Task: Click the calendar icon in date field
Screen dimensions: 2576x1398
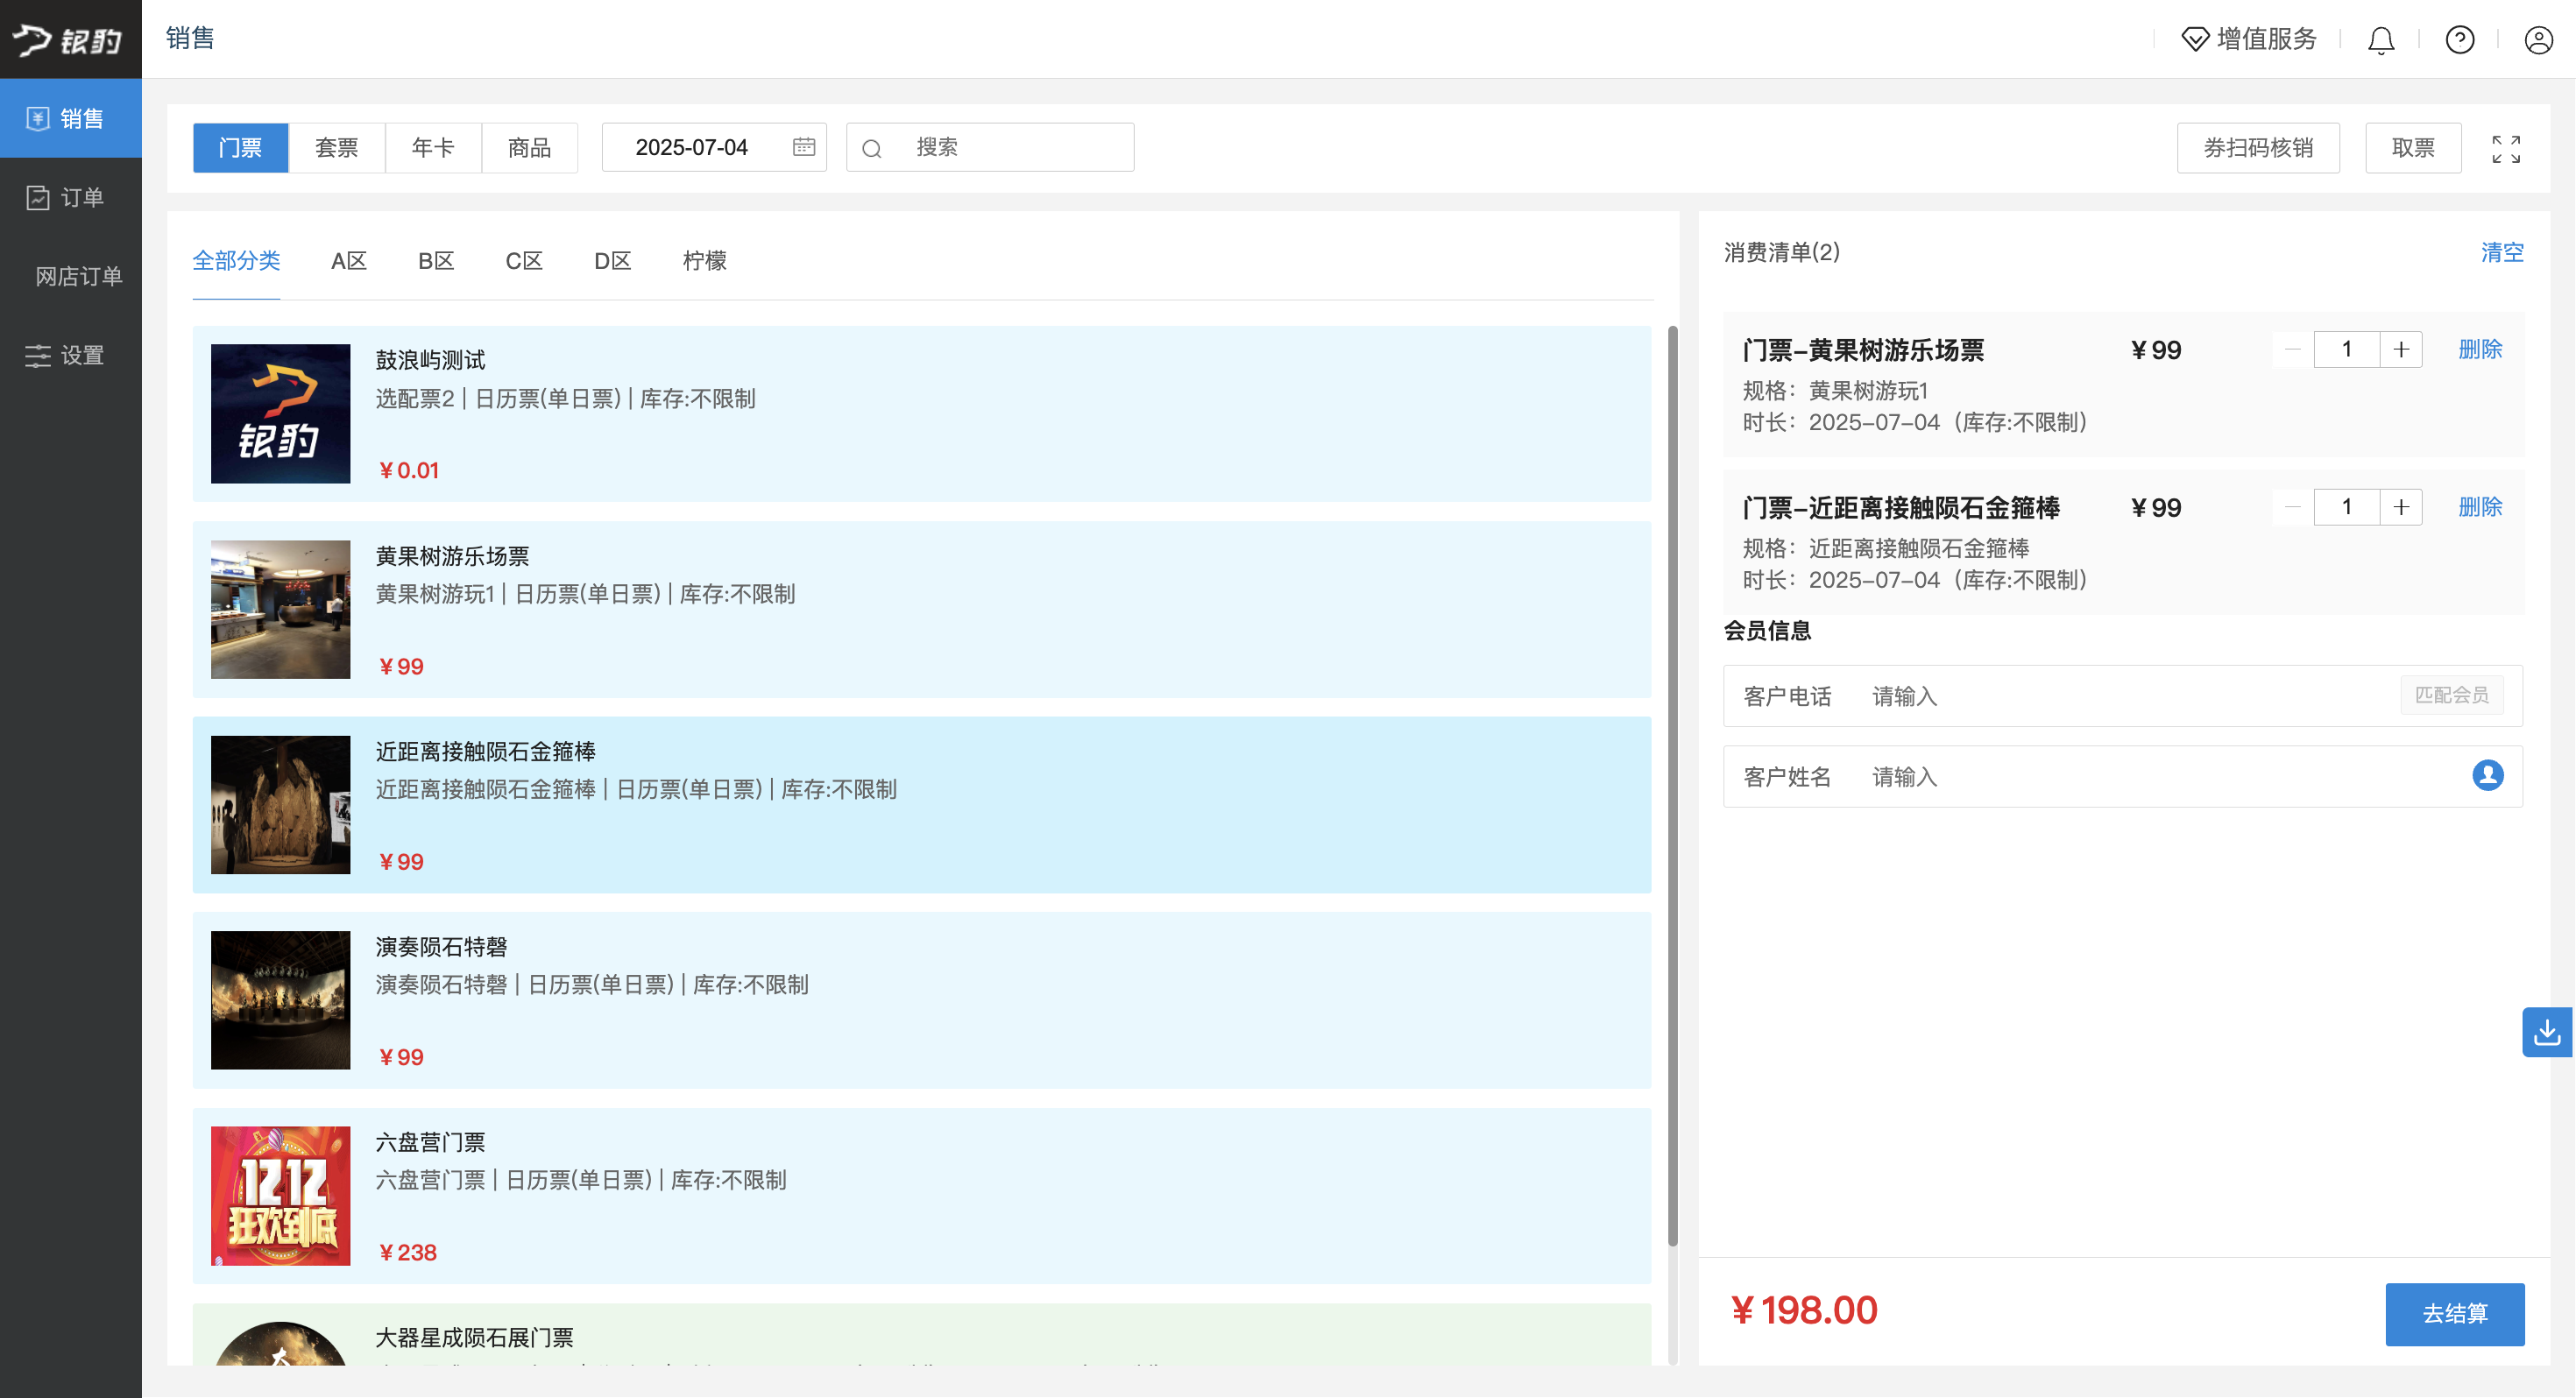Action: [803, 147]
